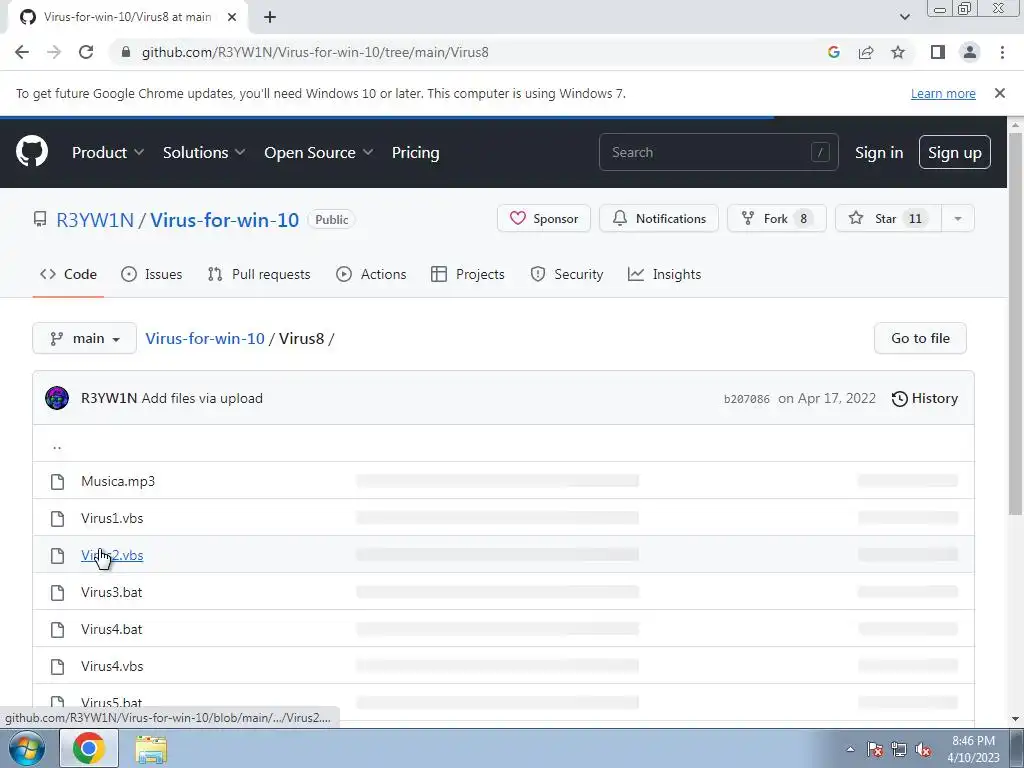Open the tab search chevron in Chrome
This screenshot has height=768, width=1024.
point(904,17)
